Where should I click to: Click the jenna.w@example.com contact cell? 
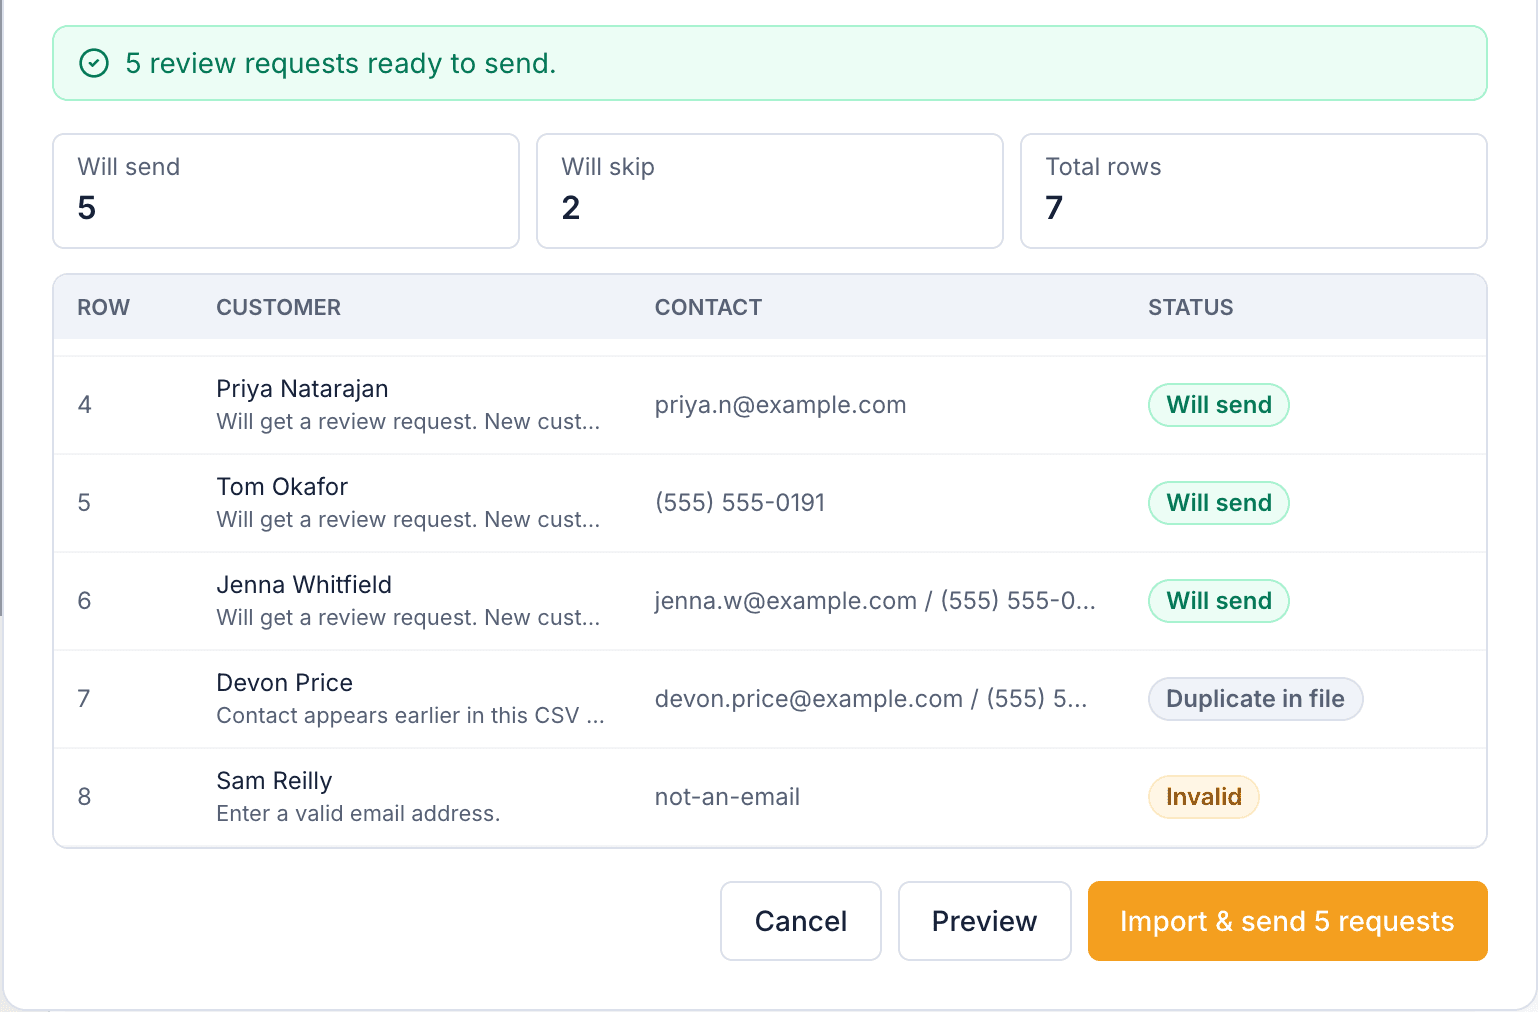click(x=875, y=601)
